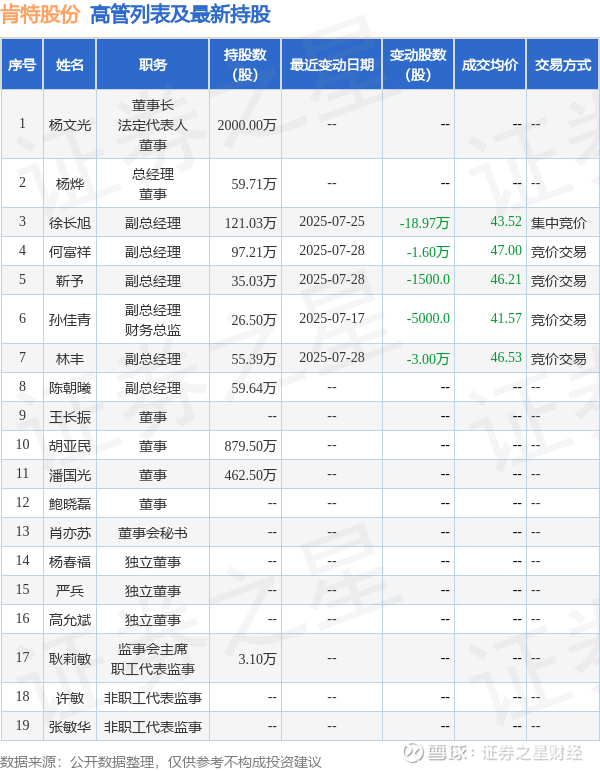Click the name 何富祥

coord(70,252)
